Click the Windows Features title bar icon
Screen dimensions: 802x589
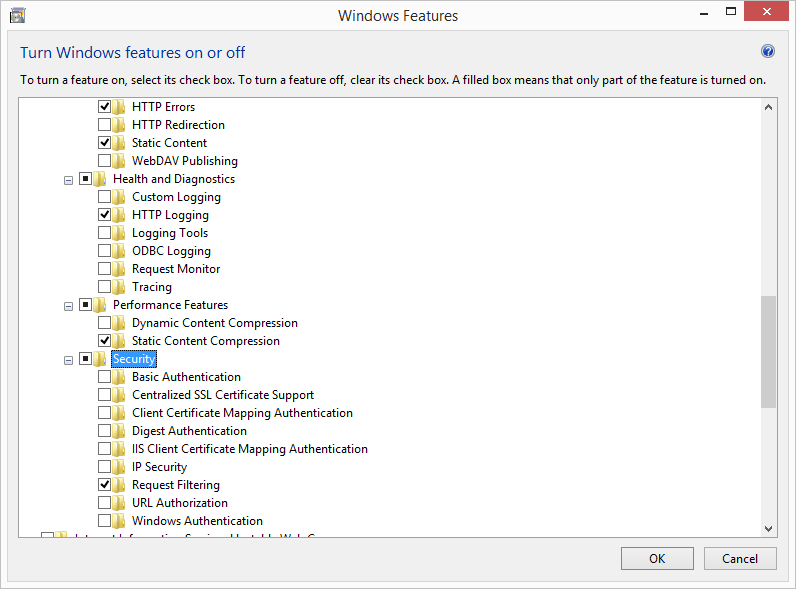click(x=17, y=14)
